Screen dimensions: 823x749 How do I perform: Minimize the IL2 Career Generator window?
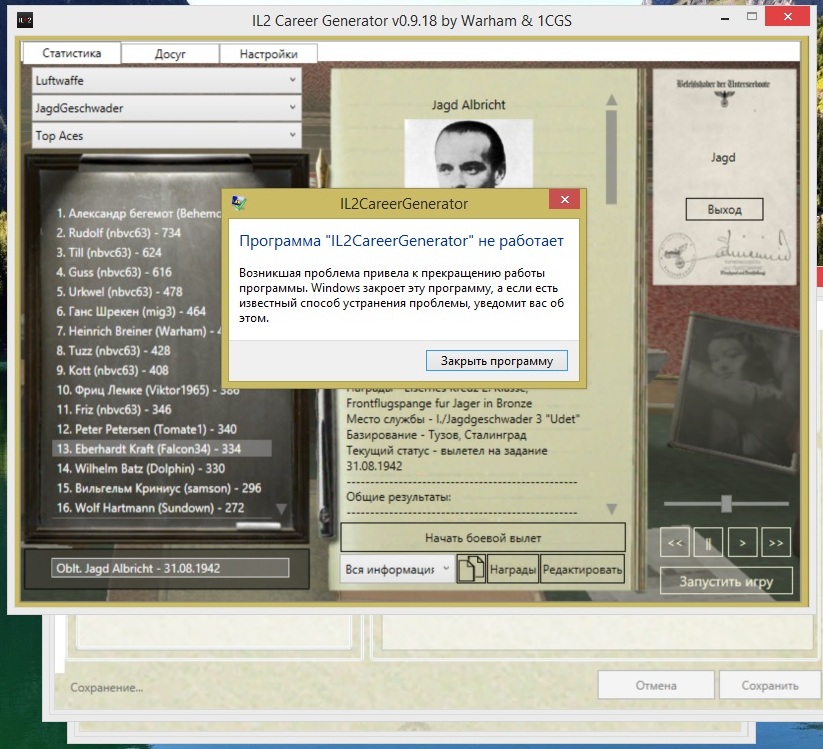click(x=725, y=18)
